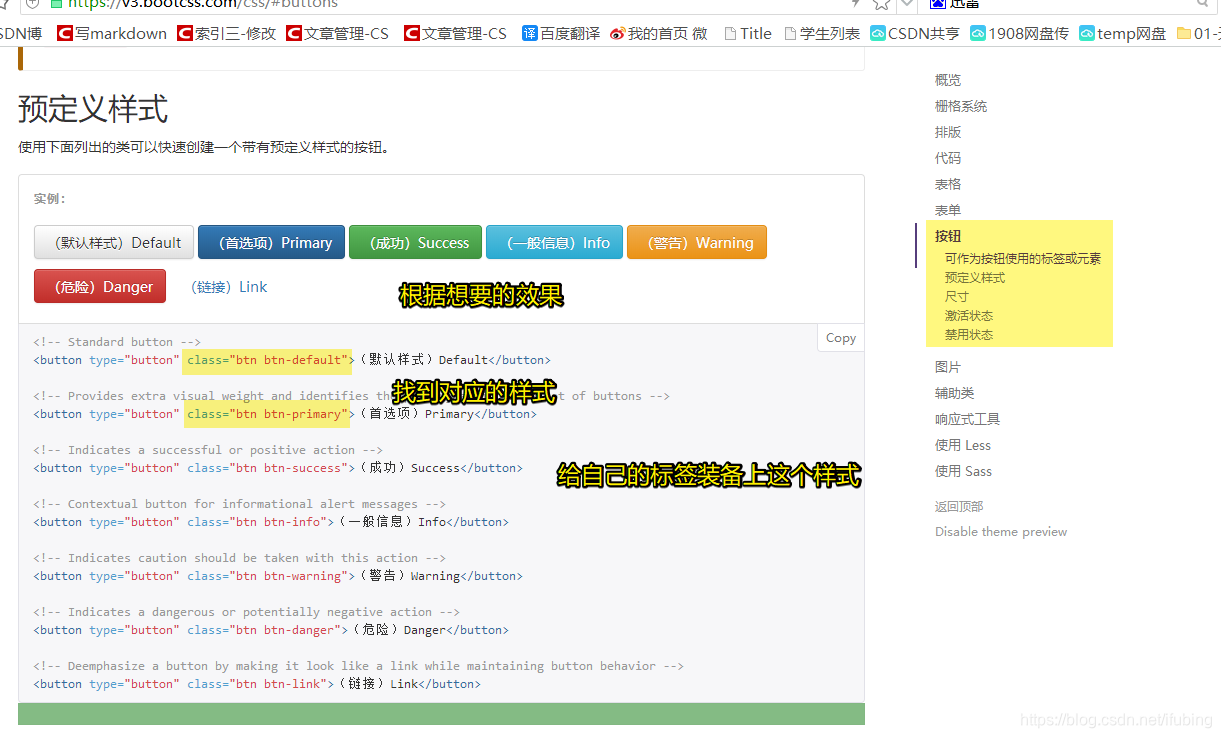The width and height of the screenshot is (1221, 738).
Task: Copy the code sample with Copy button
Action: (x=841, y=338)
